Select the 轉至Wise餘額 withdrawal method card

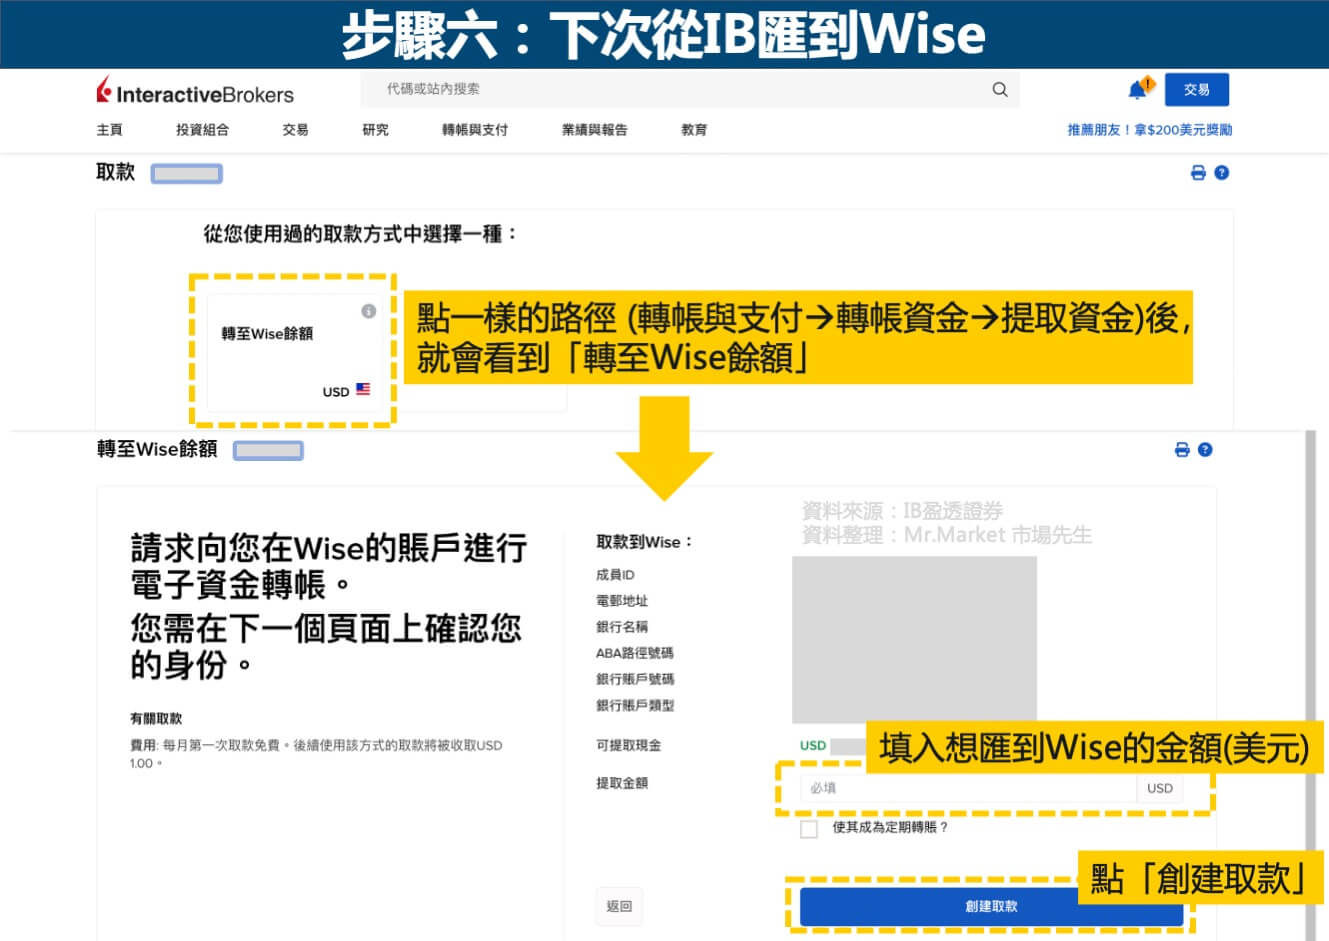[x=293, y=350]
